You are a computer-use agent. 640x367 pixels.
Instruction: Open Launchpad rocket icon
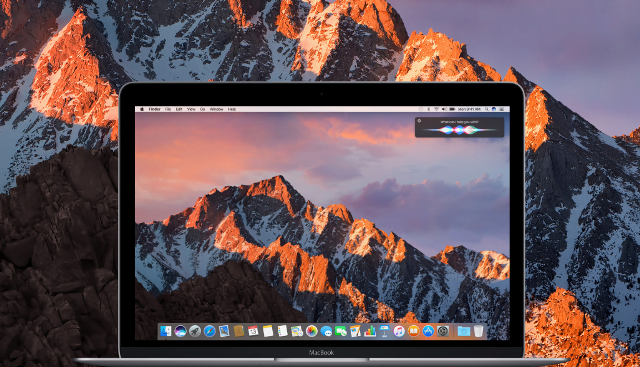[195, 331]
